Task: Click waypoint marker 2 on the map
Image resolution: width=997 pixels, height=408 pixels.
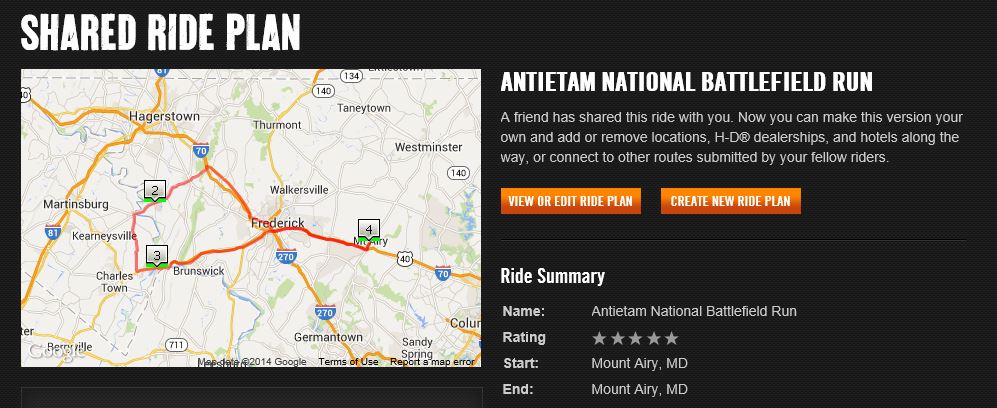Action: (x=154, y=190)
